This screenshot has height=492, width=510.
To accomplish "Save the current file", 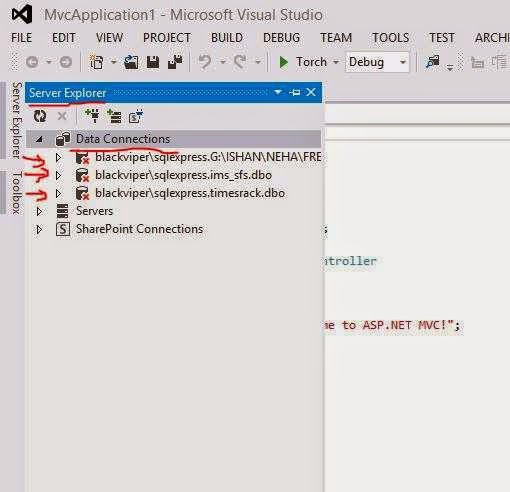I will pos(153,62).
